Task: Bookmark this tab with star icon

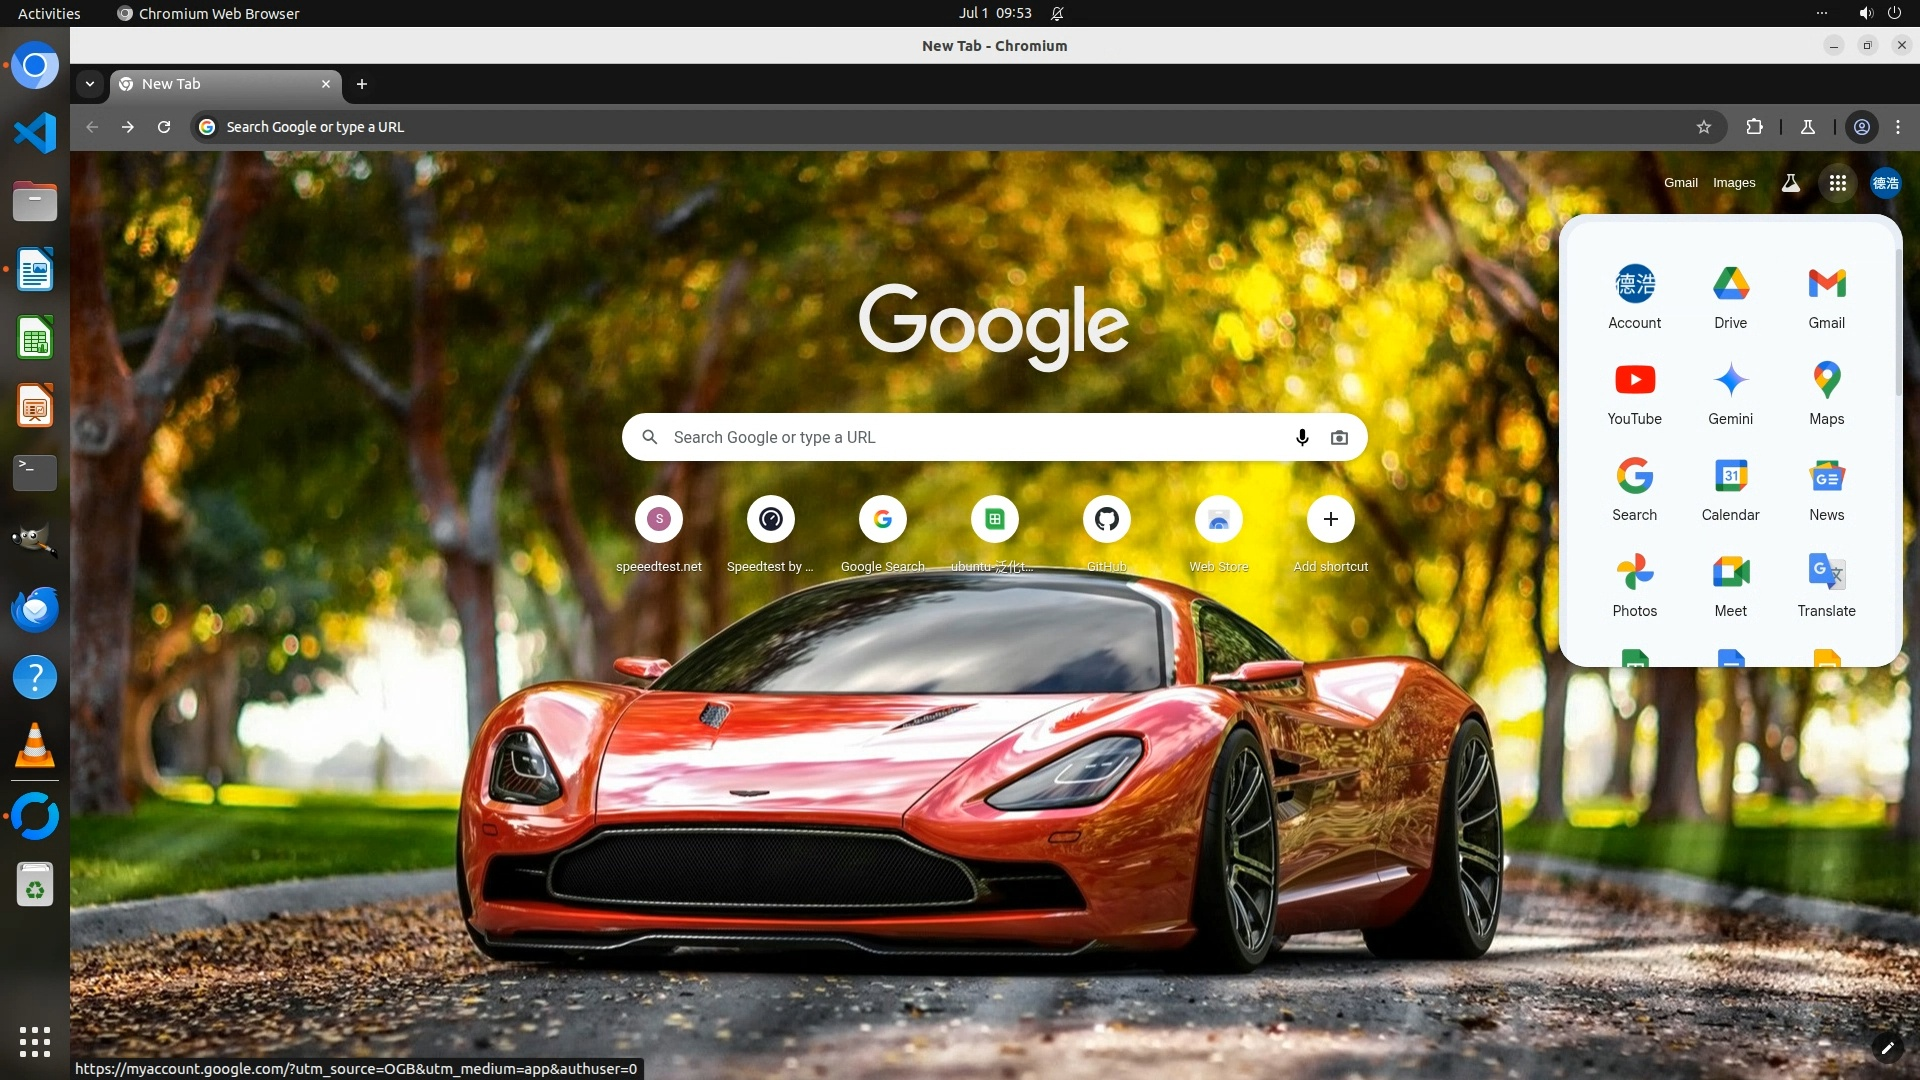Action: 1704,127
